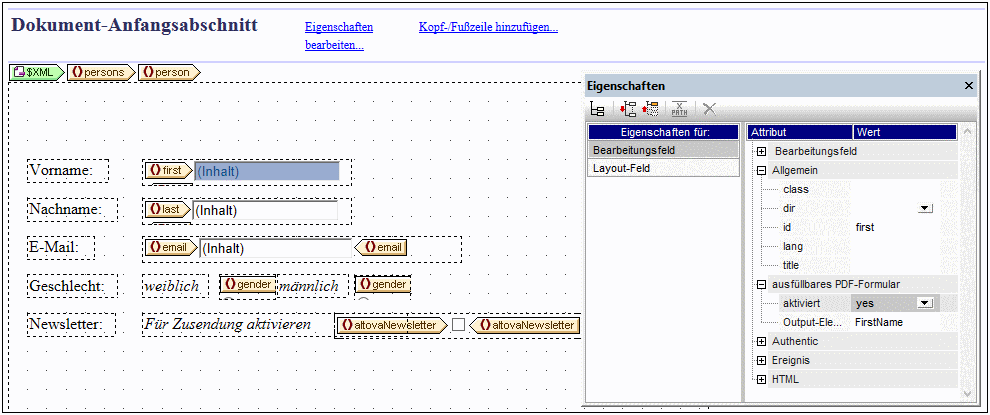Open the dir attribute dropdown

(924, 208)
